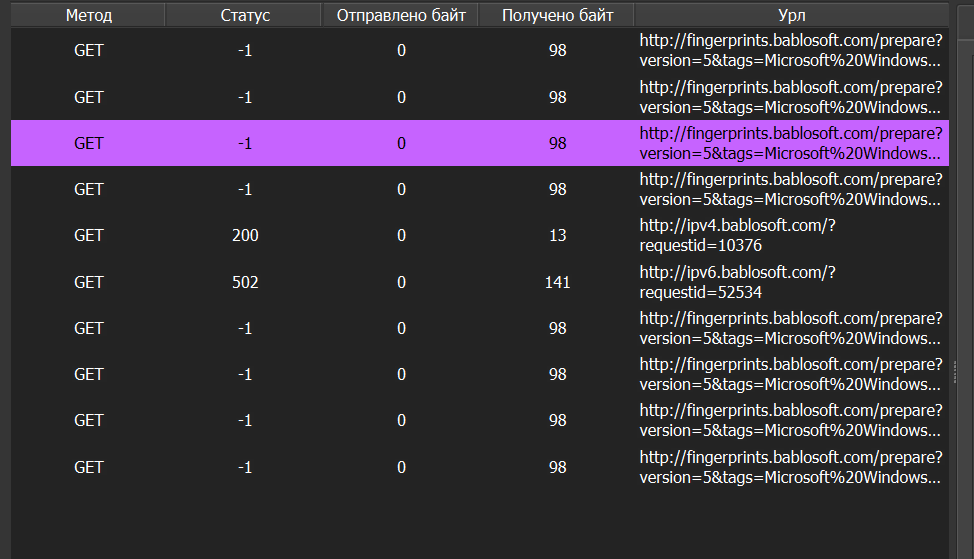Viewport: 974px width, 559px height.
Task: Click the Получено байт column header
Action: click(557, 15)
